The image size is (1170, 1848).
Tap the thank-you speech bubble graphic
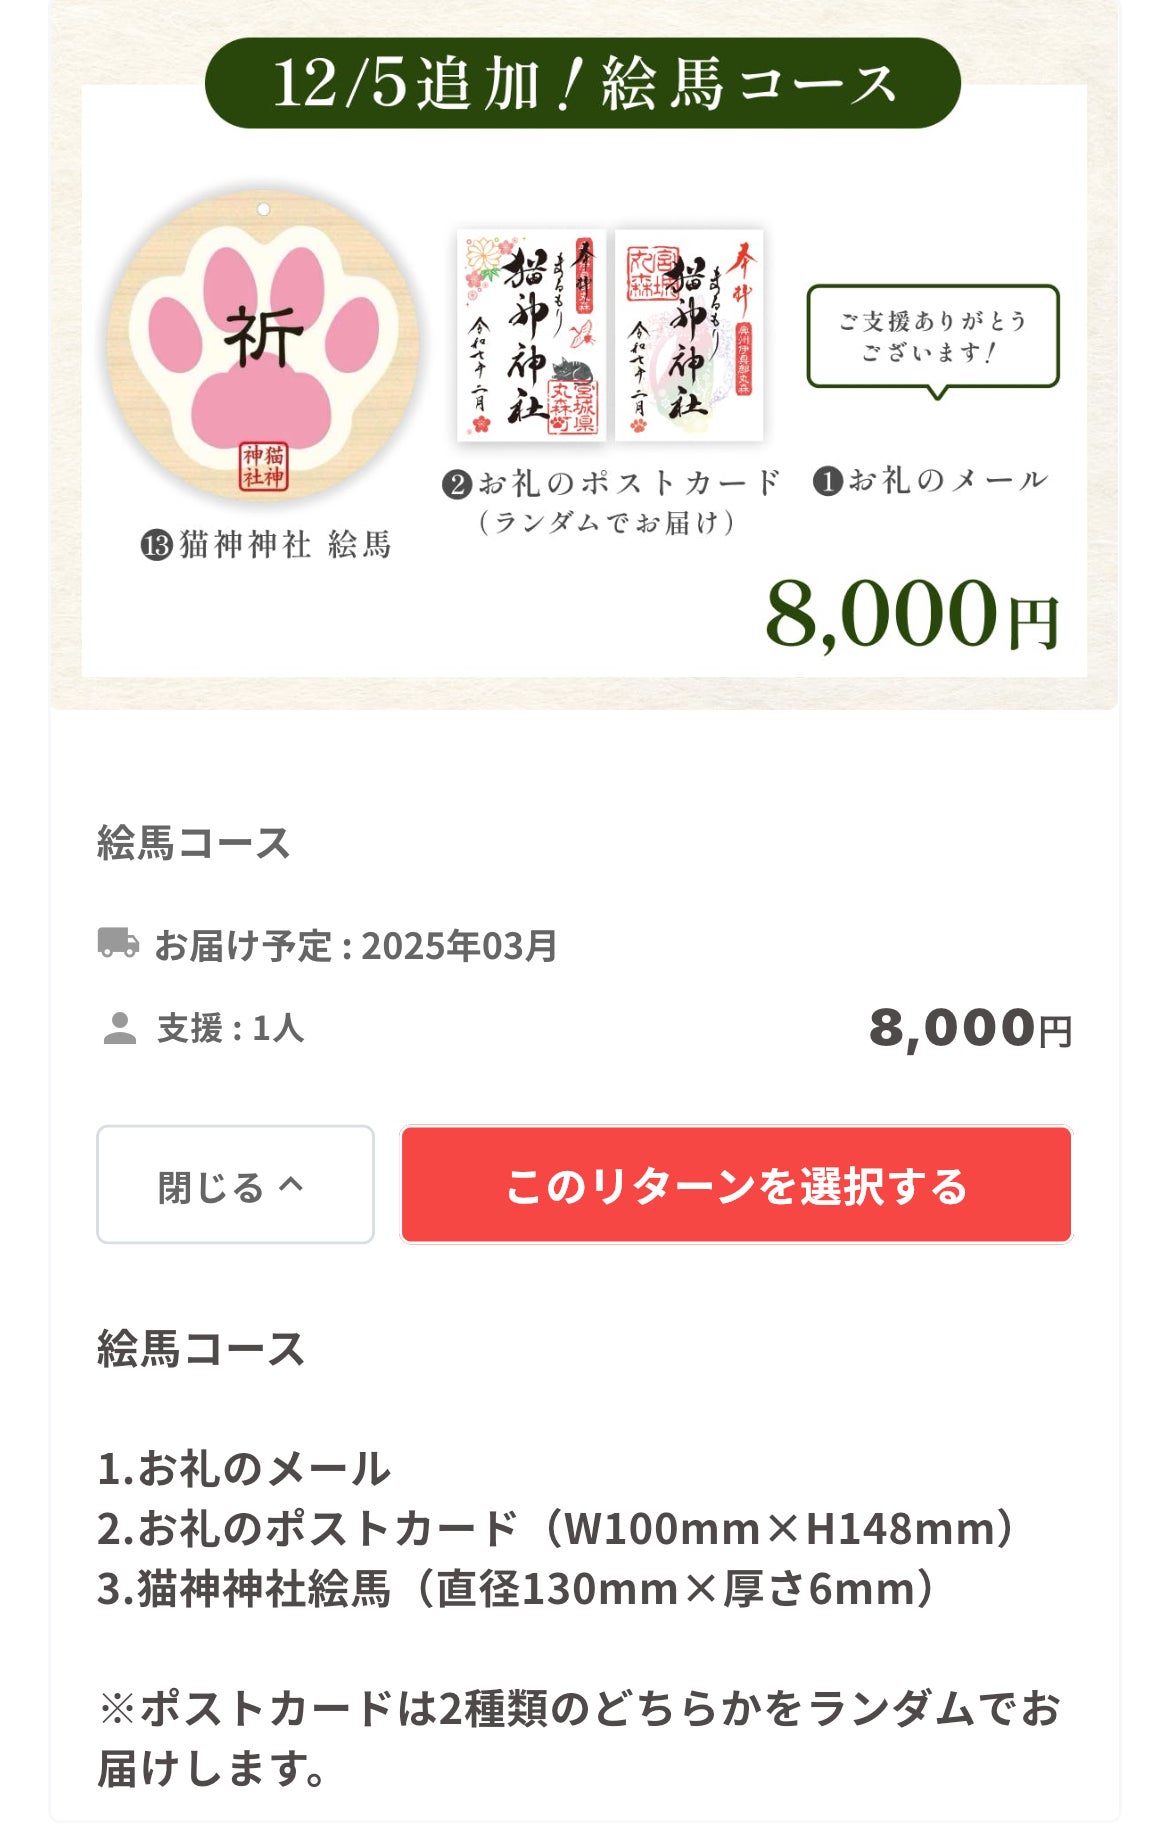click(932, 338)
